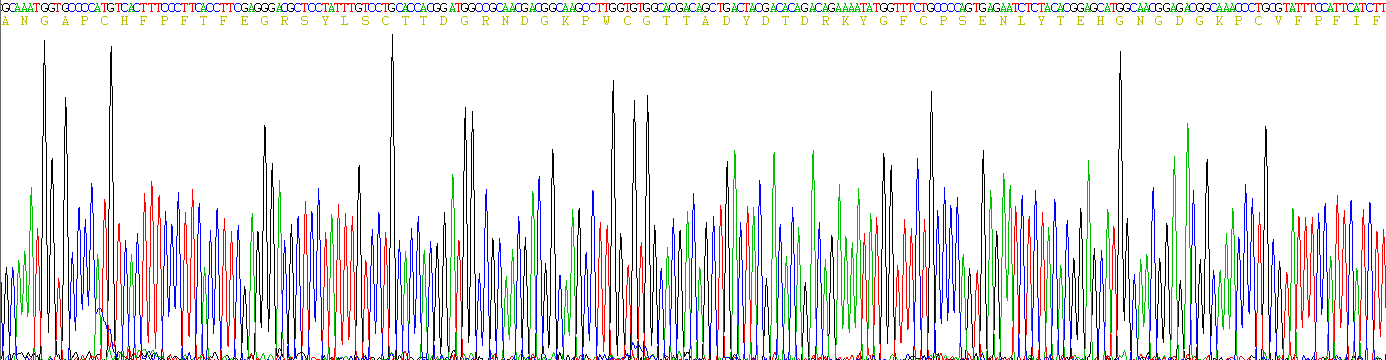Select amino acid H between E and G
The width and height of the screenshot is (1386, 360).
[1099, 21]
